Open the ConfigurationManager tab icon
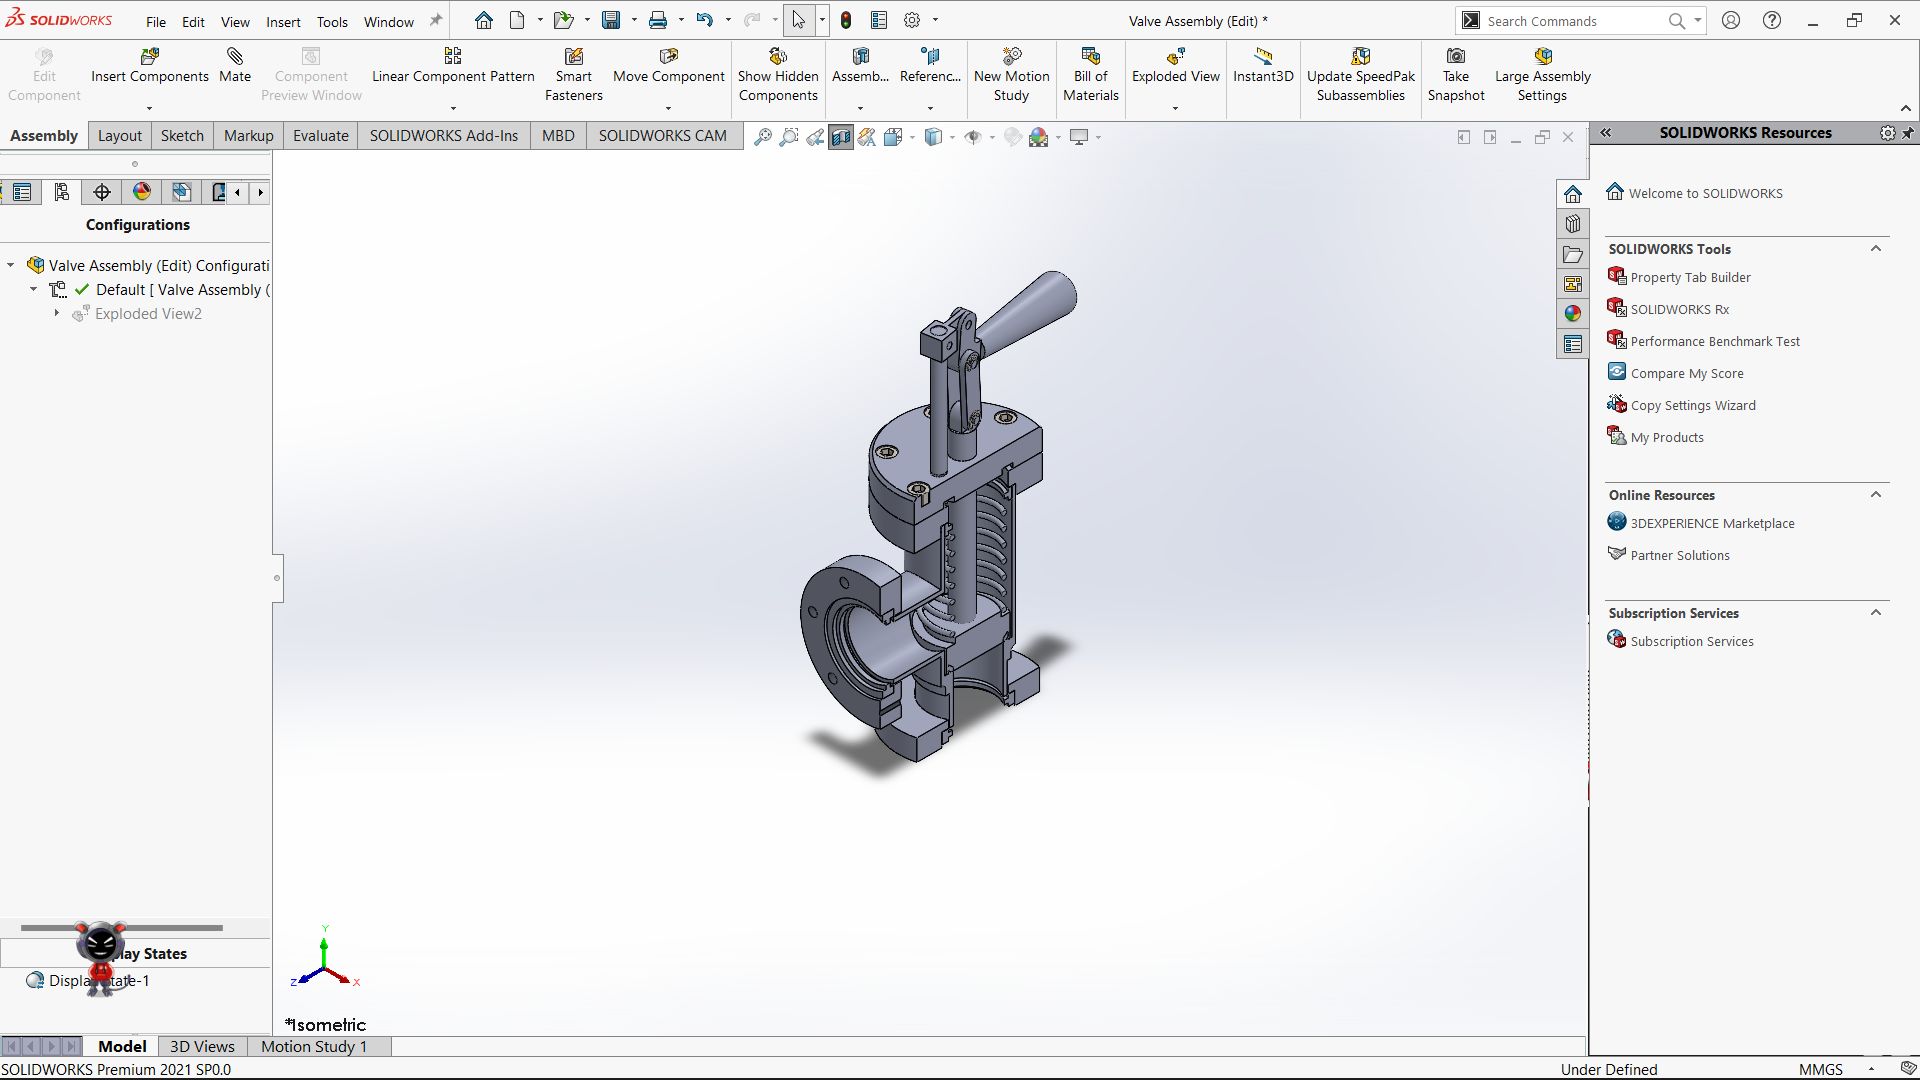 pyautogui.click(x=62, y=192)
